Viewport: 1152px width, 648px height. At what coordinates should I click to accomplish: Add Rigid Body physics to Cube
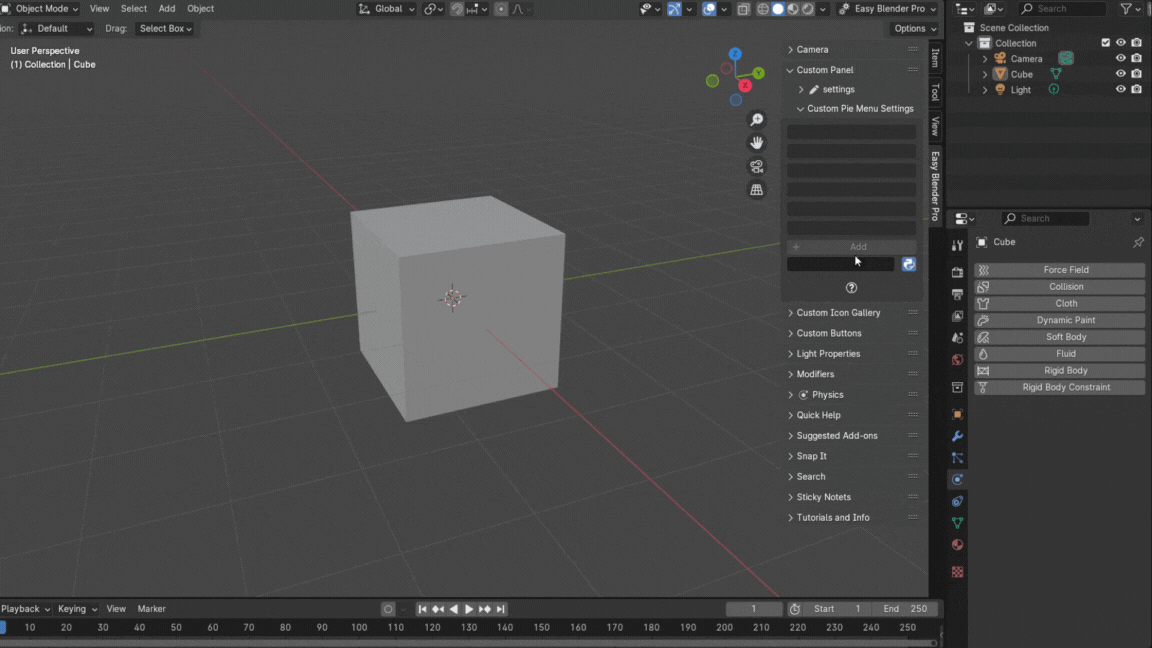click(1066, 370)
